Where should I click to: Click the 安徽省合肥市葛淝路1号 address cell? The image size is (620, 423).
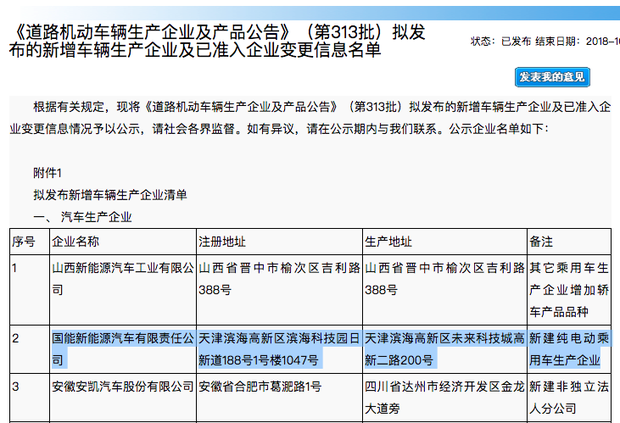click(260, 386)
